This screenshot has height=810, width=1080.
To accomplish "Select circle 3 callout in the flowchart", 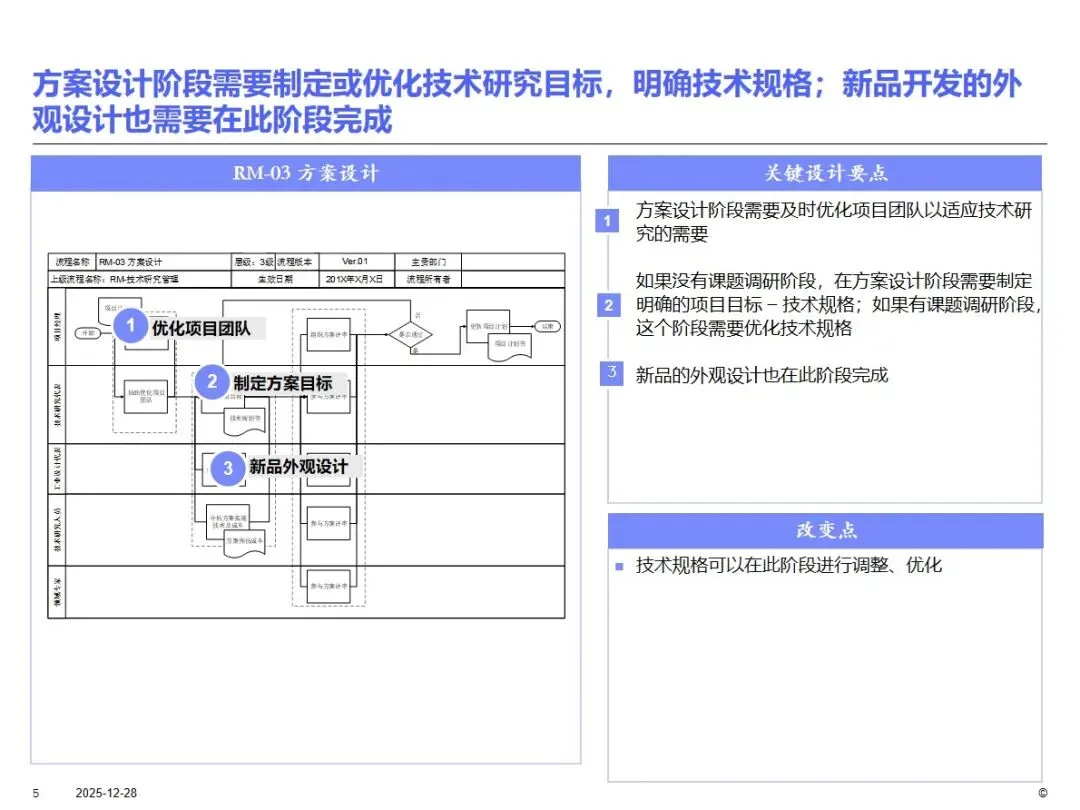I will 228,468.
